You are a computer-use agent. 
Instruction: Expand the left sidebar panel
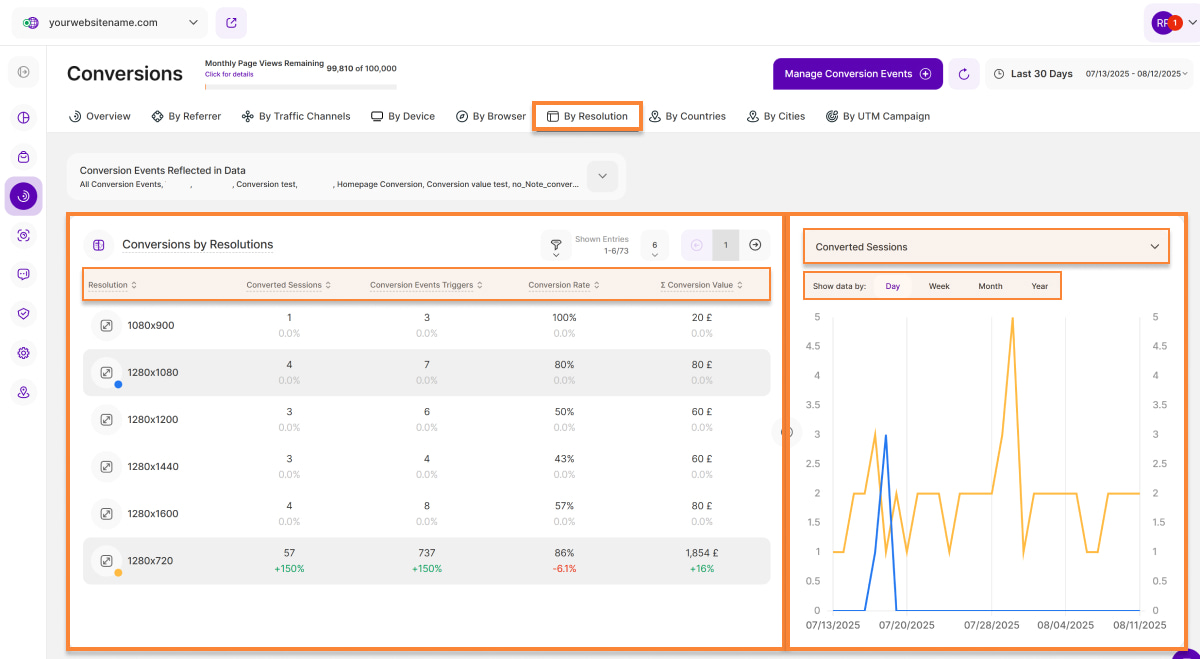click(24, 72)
